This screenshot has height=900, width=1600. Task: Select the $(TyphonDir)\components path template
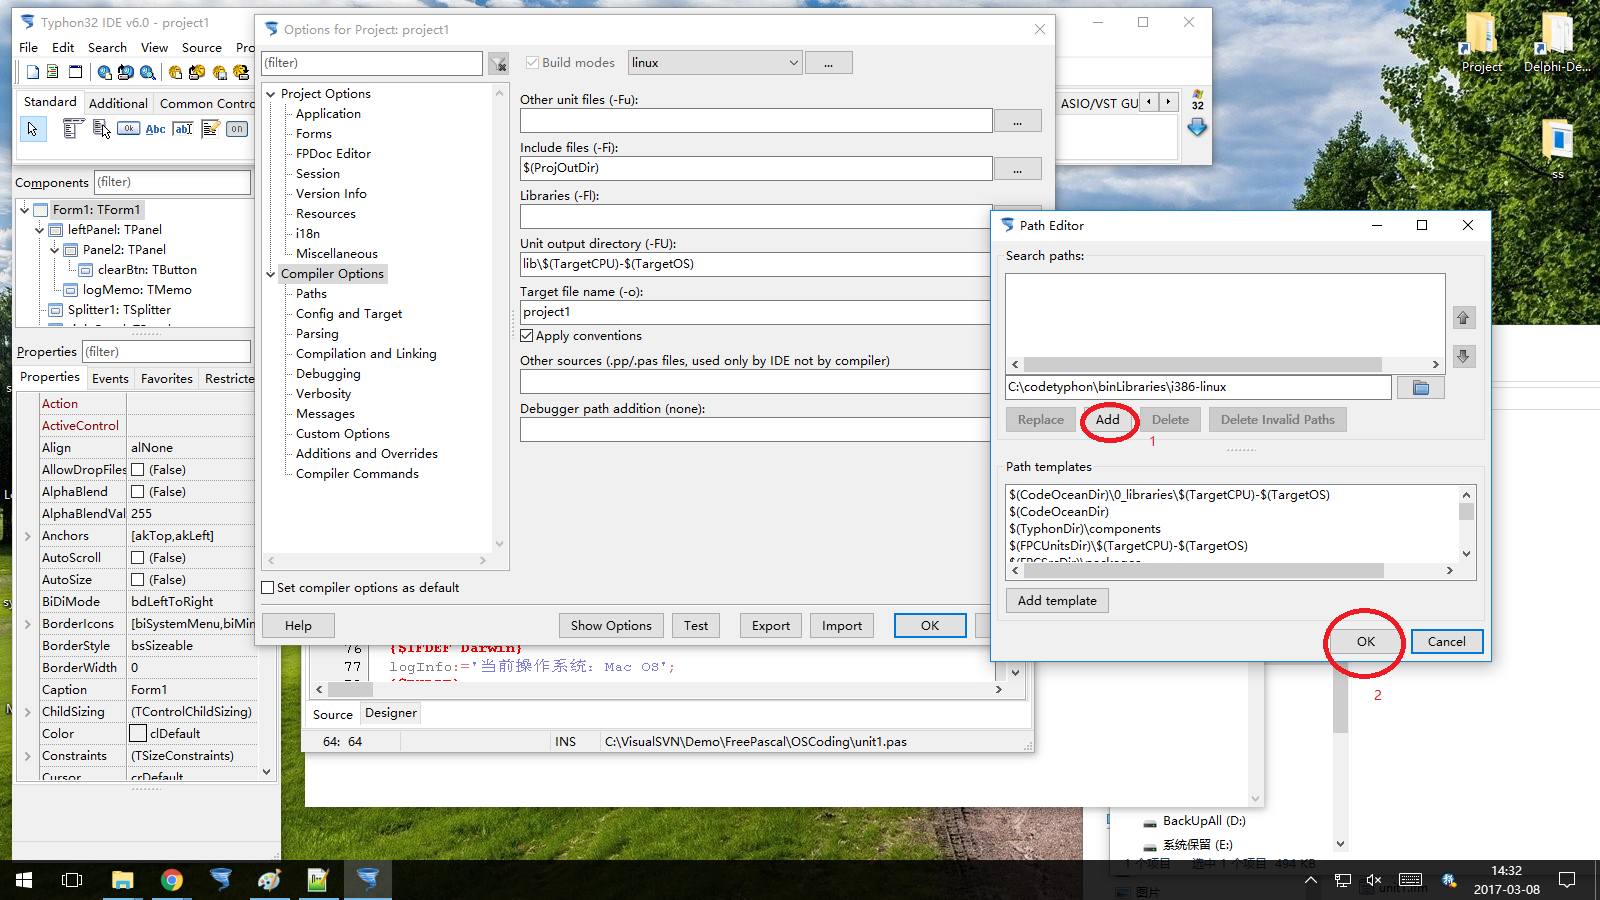pos(1085,529)
